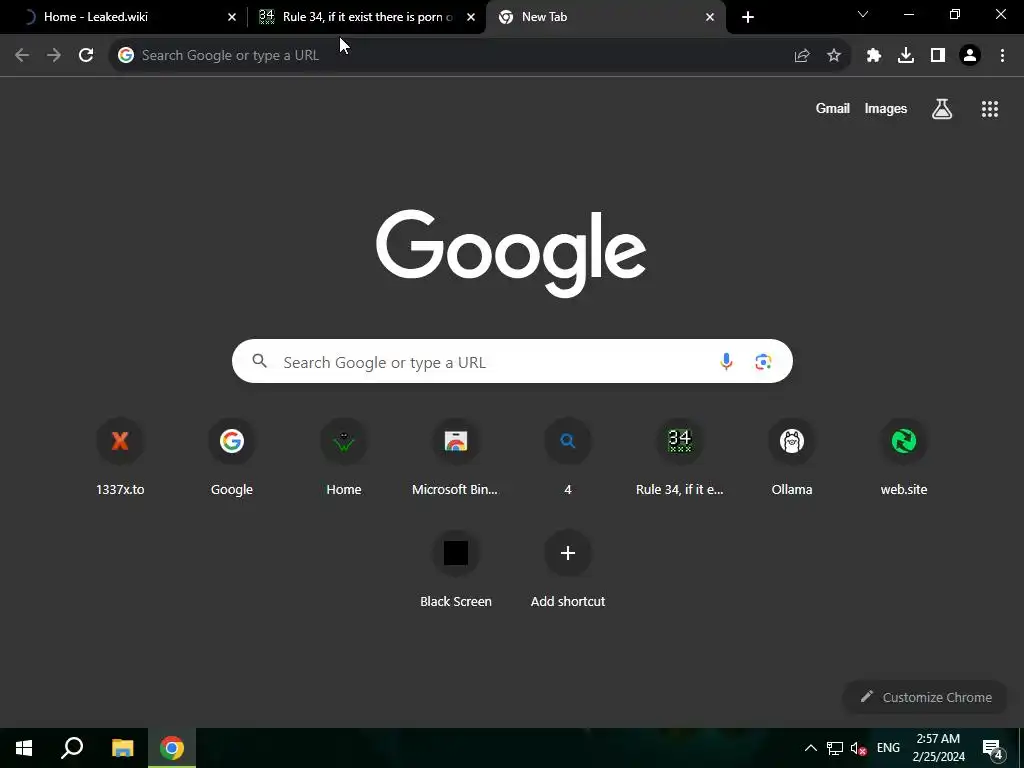Open the Chrome three-dot menu
This screenshot has height=768, width=1024.
(x=1002, y=56)
